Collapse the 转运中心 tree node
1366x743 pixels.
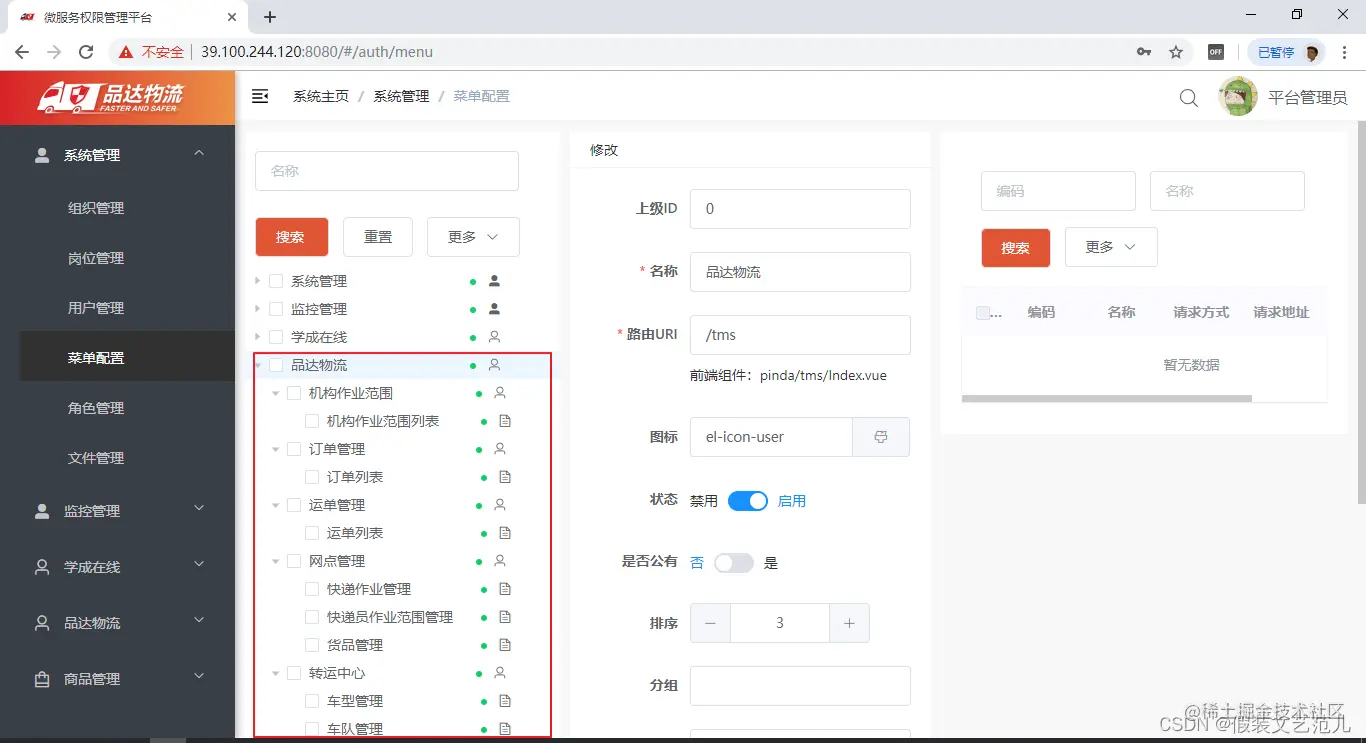pyautogui.click(x=276, y=673)
